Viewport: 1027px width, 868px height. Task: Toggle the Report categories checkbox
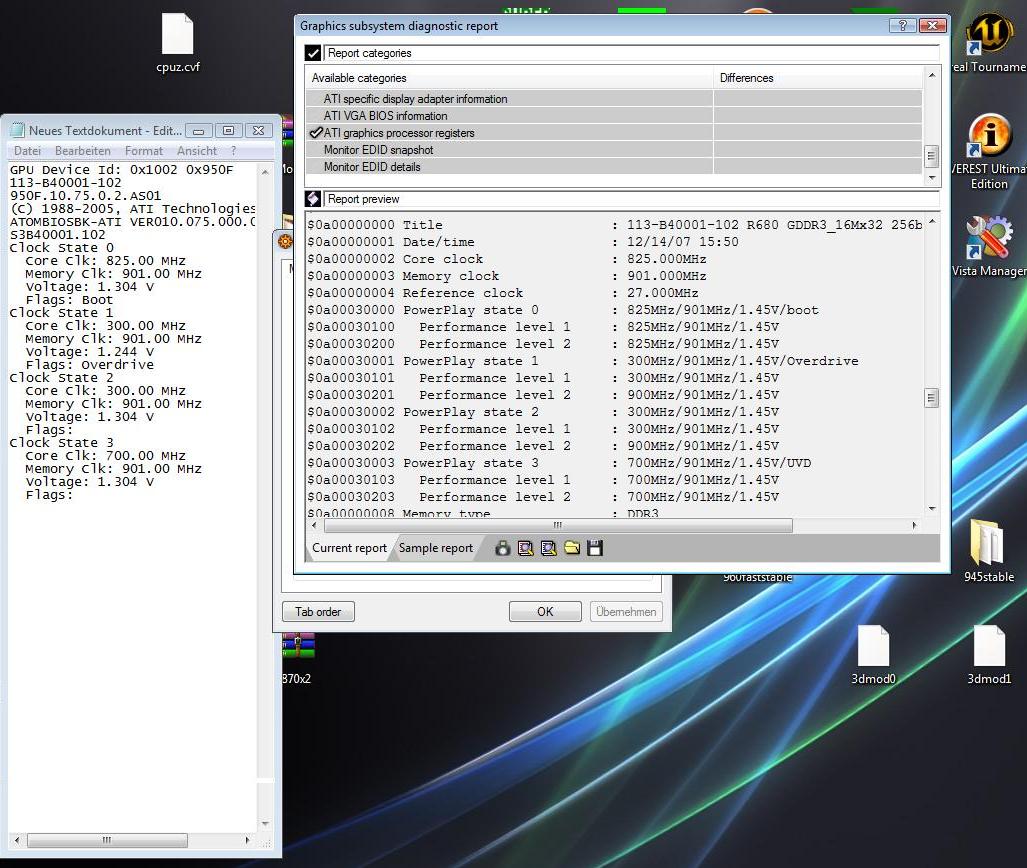(x=313, y=53)
